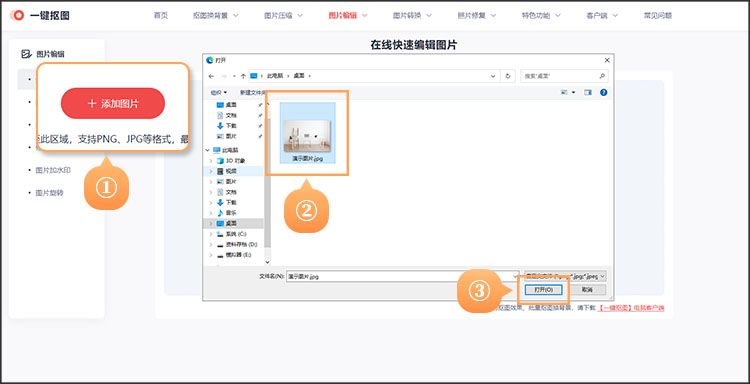Expand the selected 桌面 node under 此电脑
The width and height of the screenshot is (750, 384).
click(211, 223)
